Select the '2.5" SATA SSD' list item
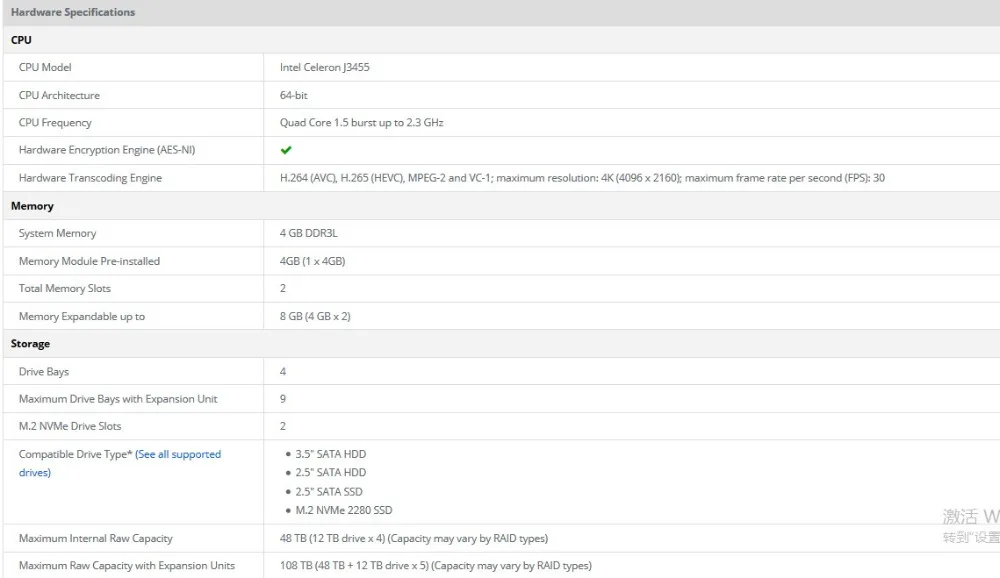1000x578 pixels. 328,492
